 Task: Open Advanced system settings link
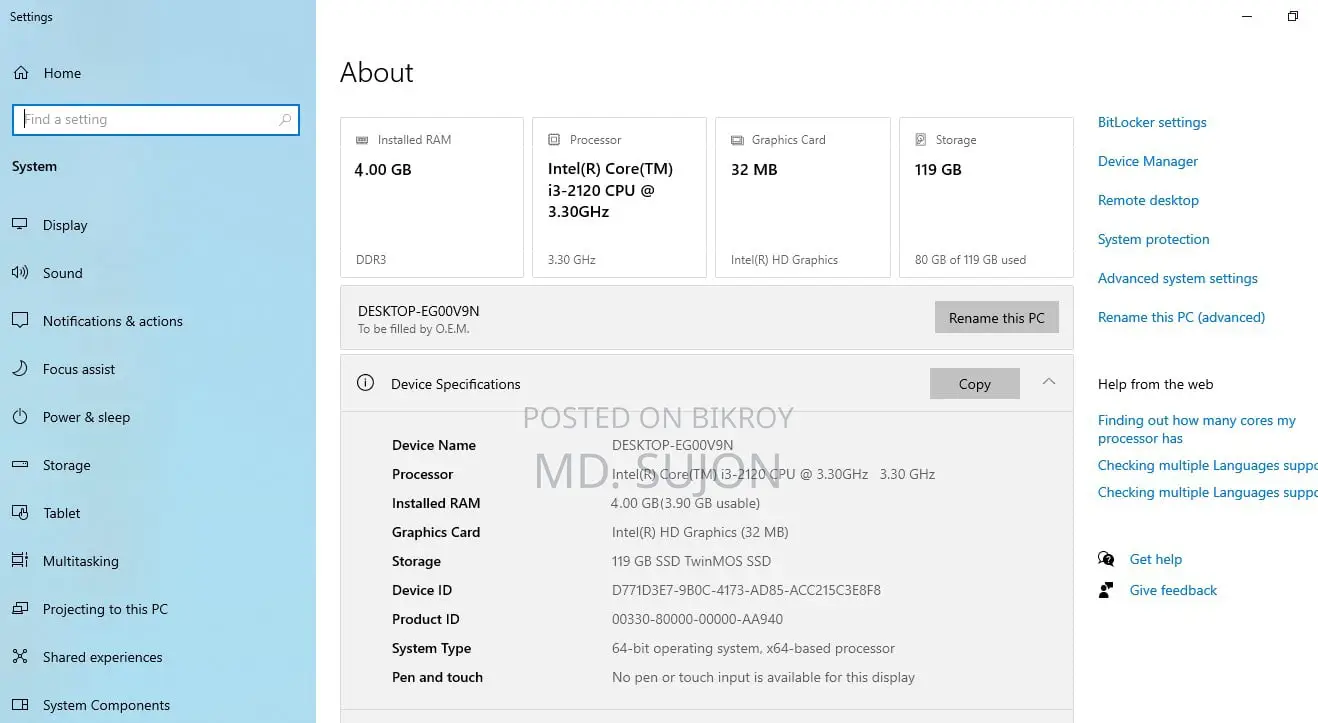point(1178,278)
